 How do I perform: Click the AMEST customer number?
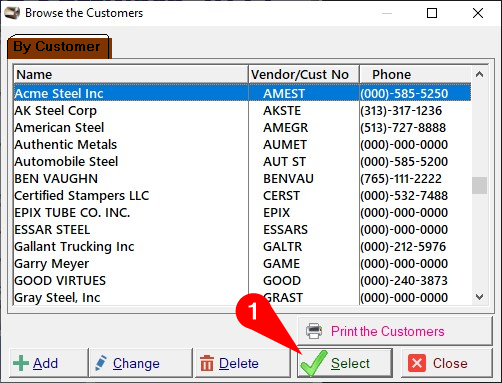(x=284, y=93)
